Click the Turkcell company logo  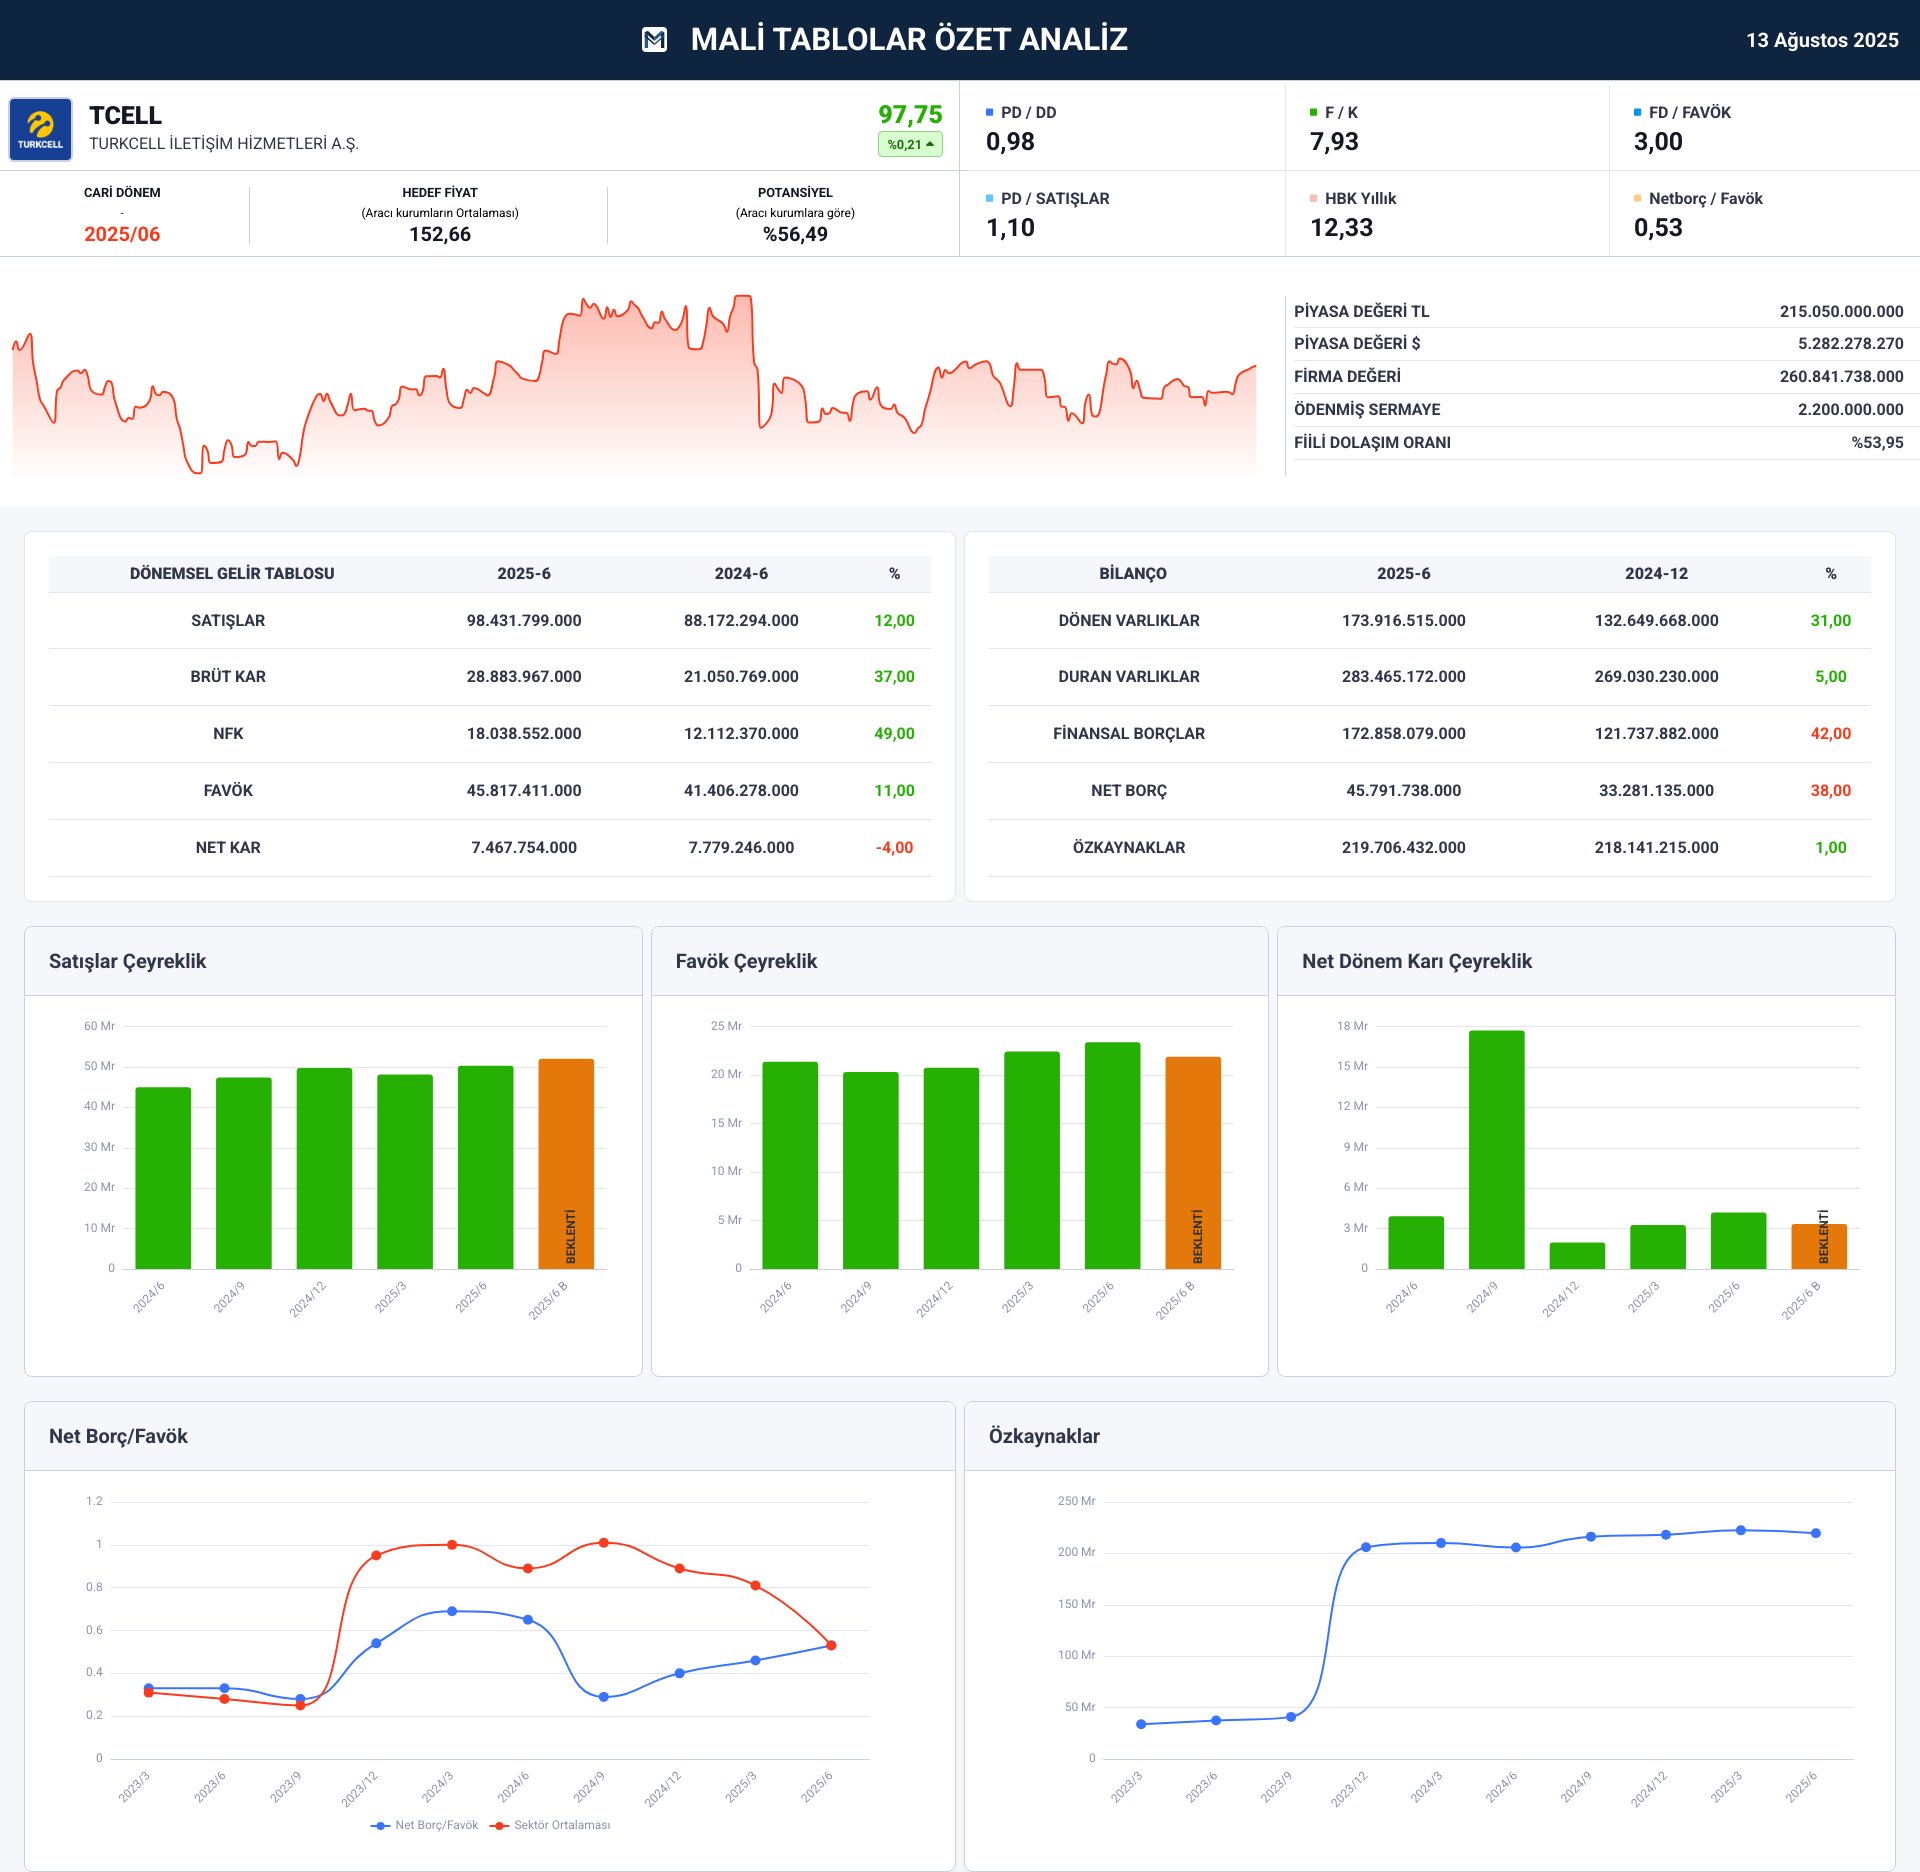tap(40, 129)
